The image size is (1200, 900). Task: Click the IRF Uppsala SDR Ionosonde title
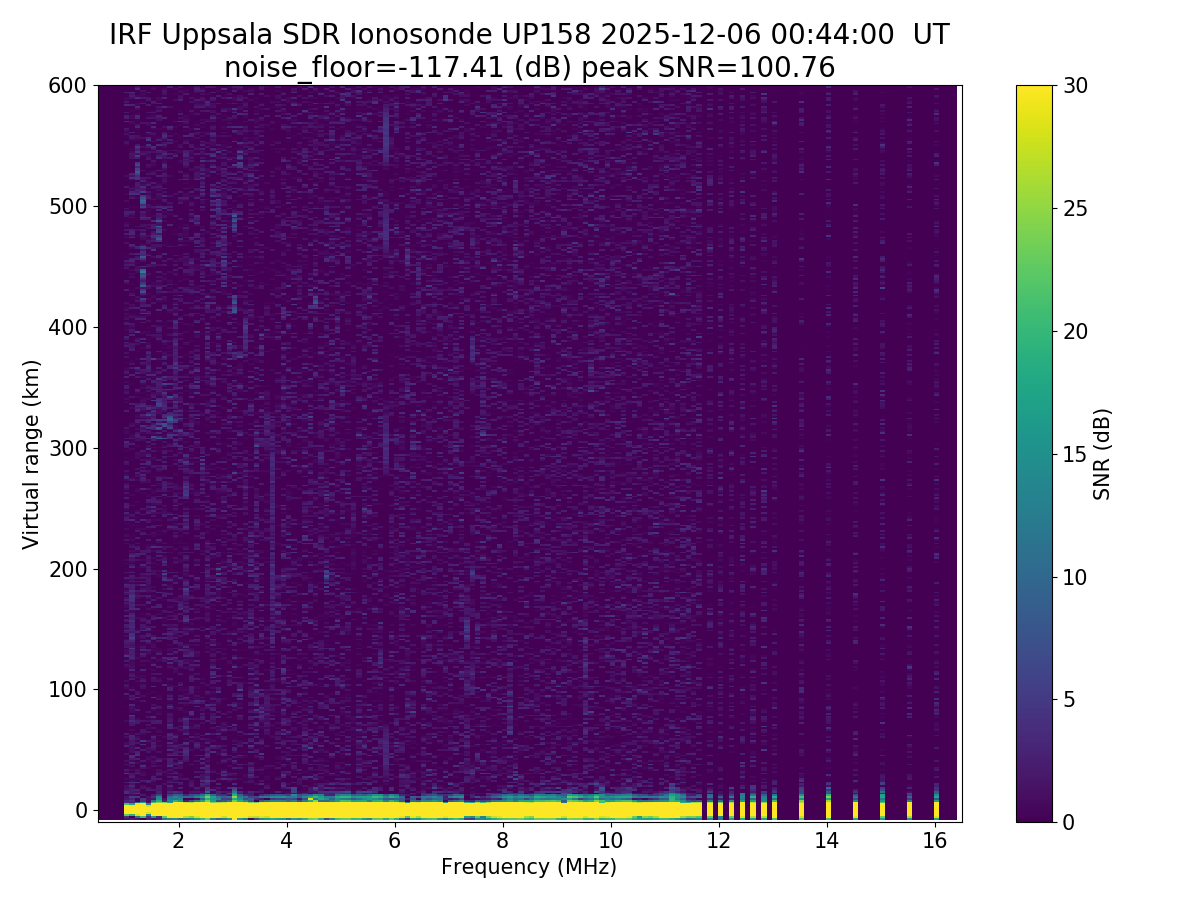click(x=529, y=35)
